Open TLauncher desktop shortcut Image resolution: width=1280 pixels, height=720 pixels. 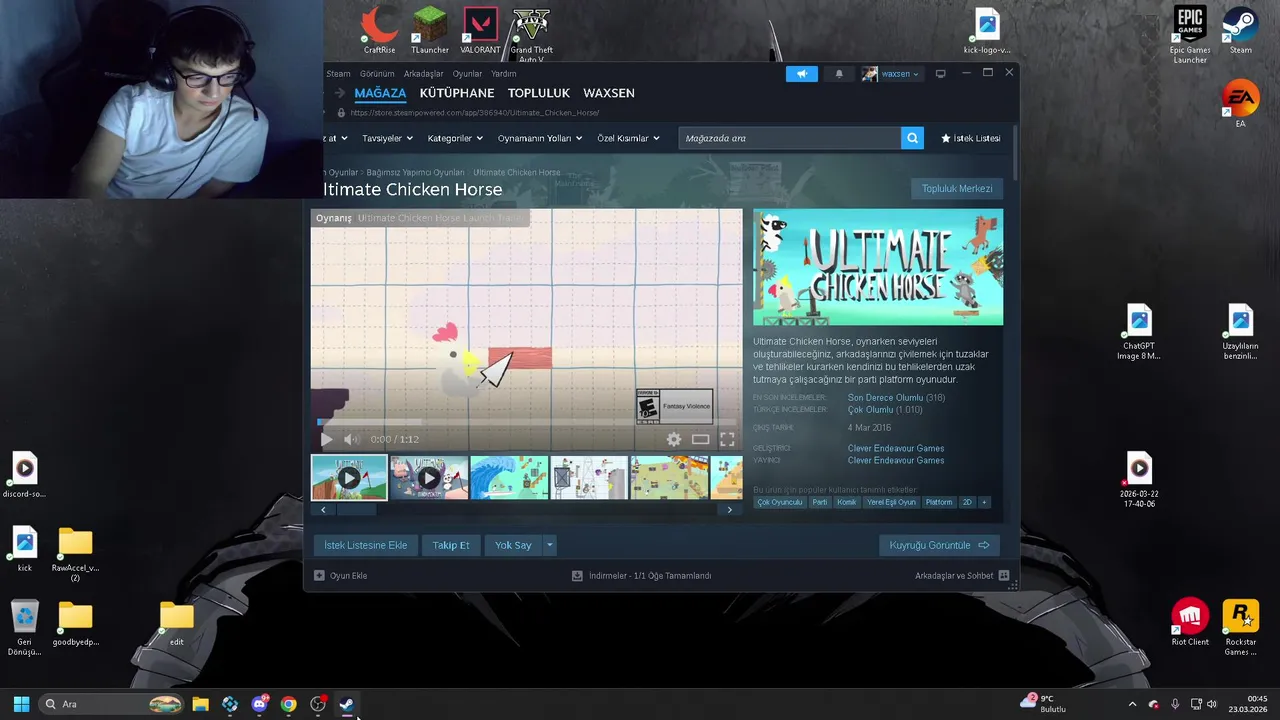[430, 30]
